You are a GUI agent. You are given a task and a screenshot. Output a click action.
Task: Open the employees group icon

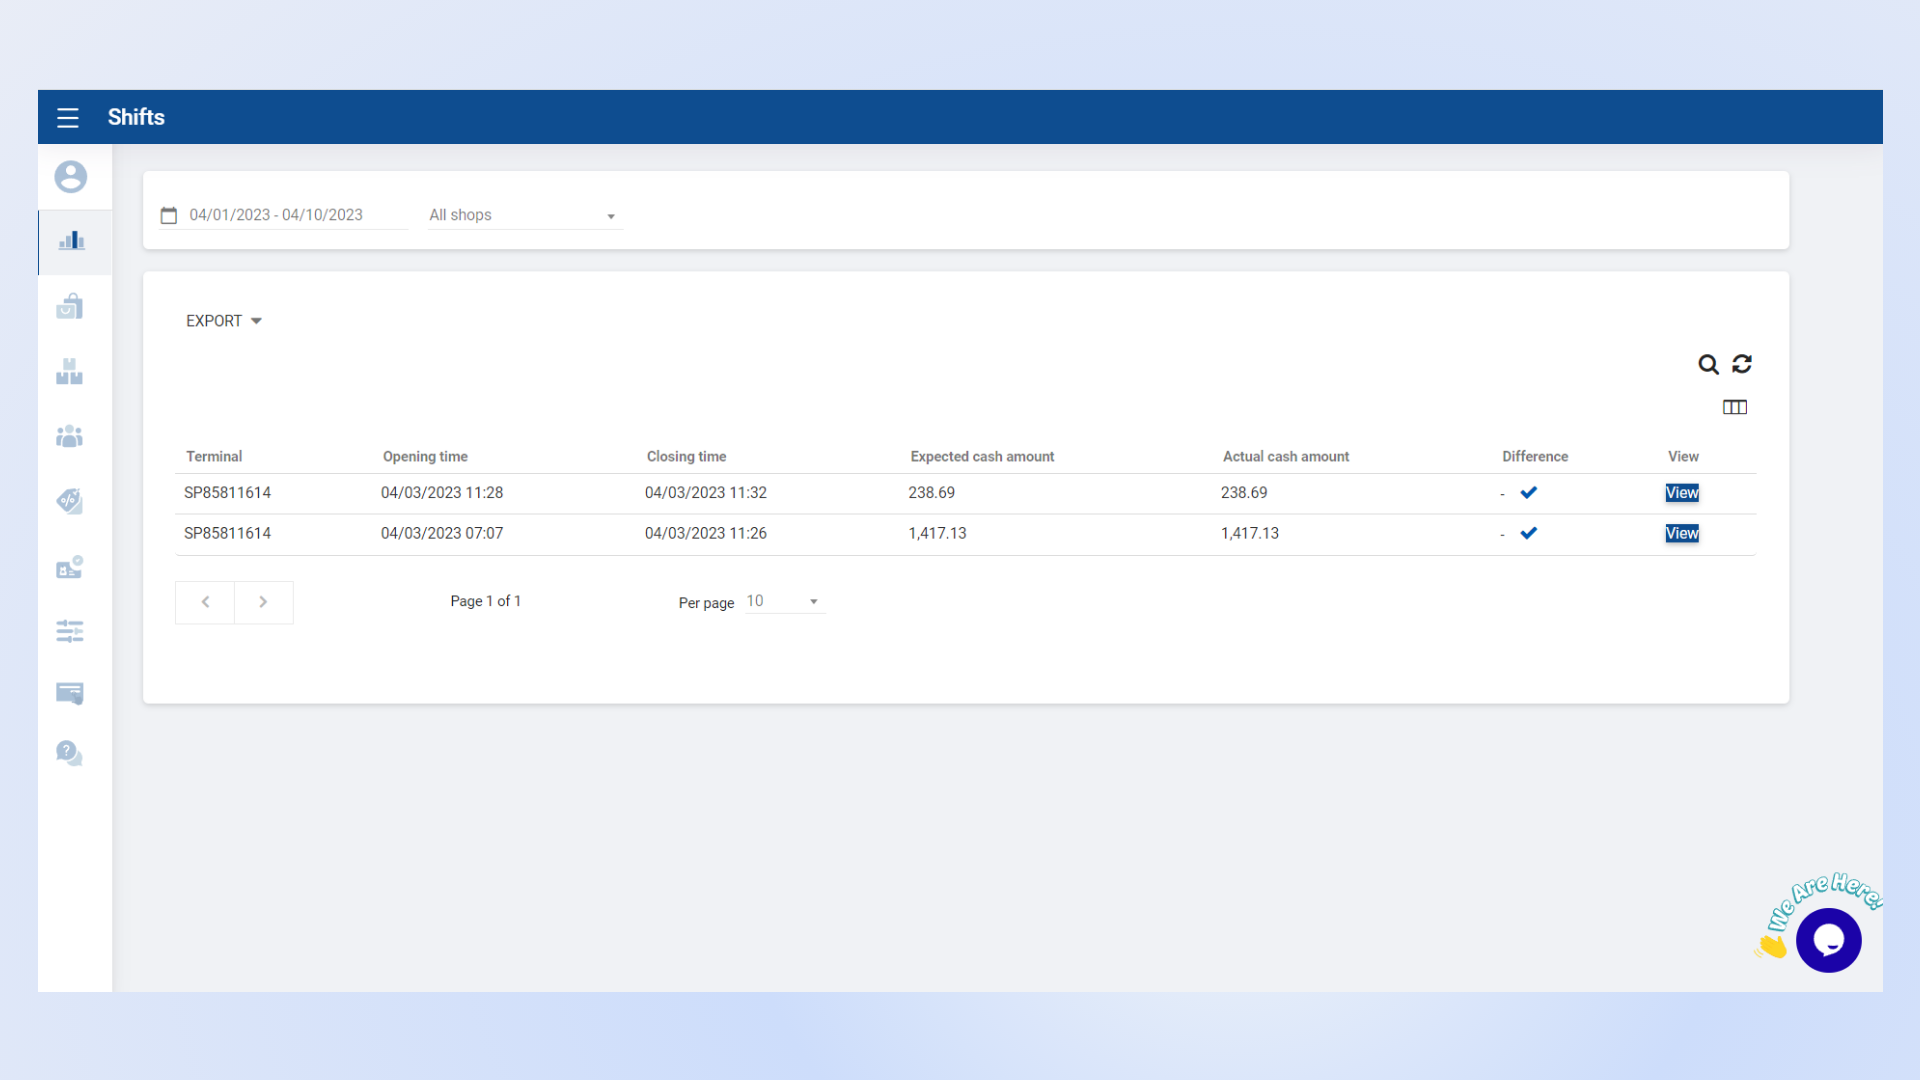(x=70, y=436)
